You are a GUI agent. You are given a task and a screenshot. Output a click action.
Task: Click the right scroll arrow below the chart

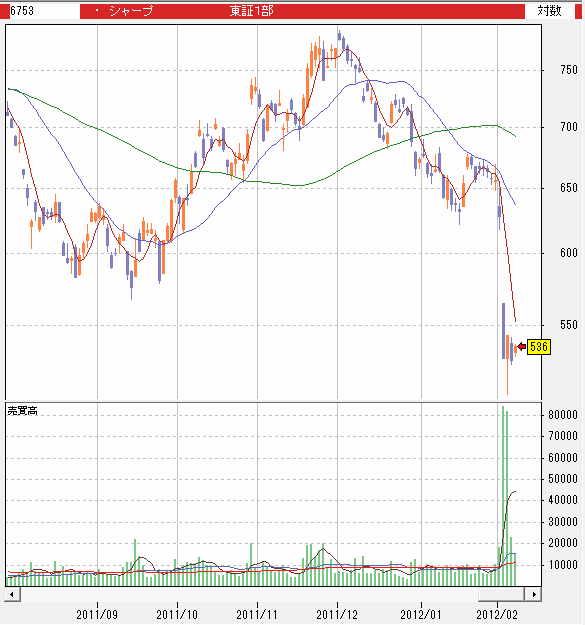(533, 594)
